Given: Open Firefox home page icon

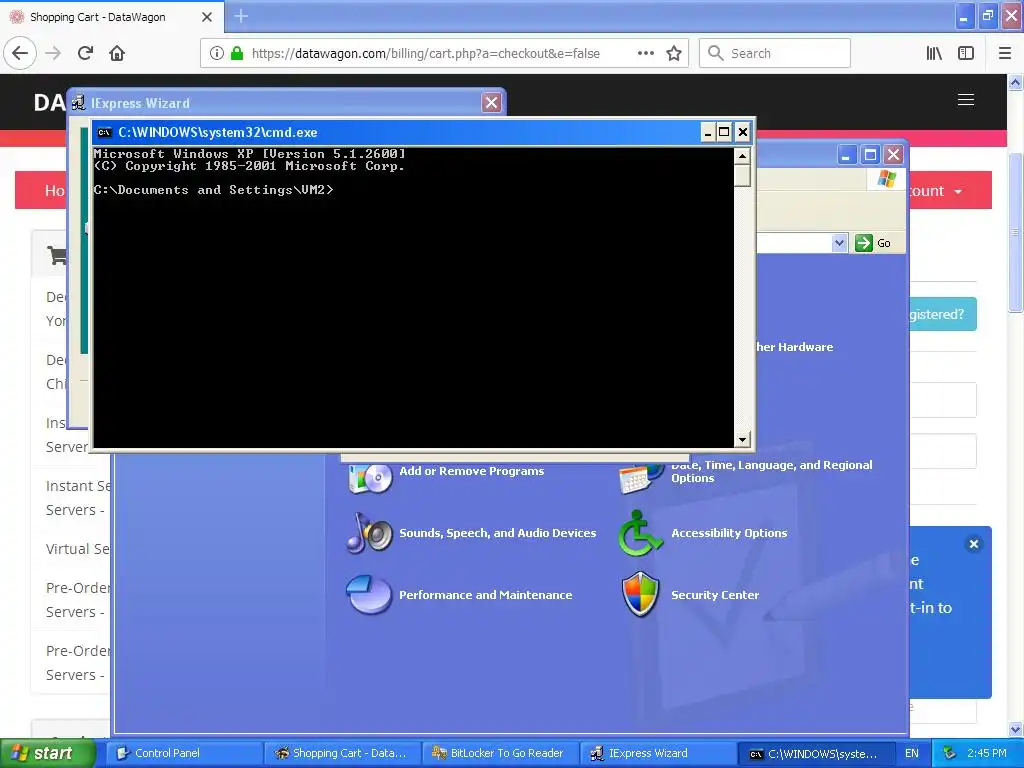Looking at the screenshot, I should coord(117,53).
